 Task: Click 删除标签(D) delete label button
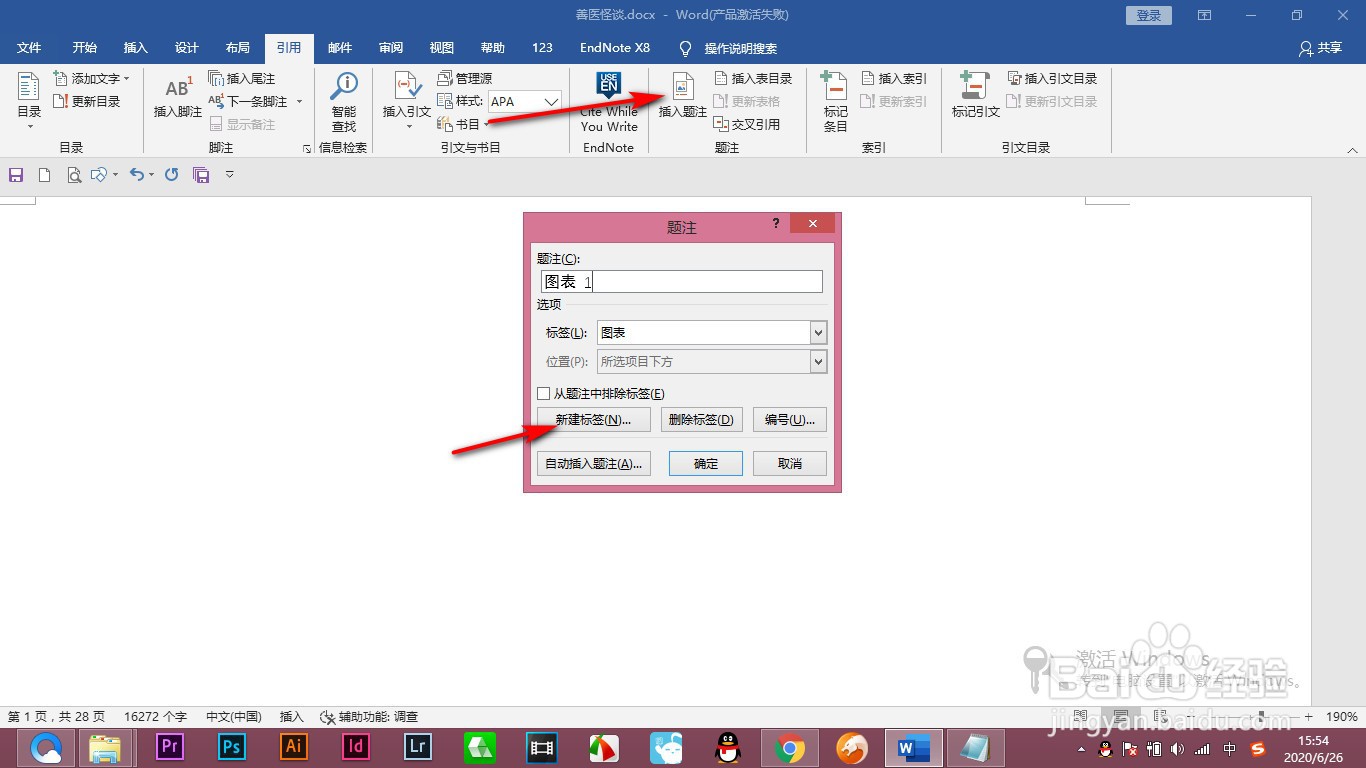(x=701, y=420)
